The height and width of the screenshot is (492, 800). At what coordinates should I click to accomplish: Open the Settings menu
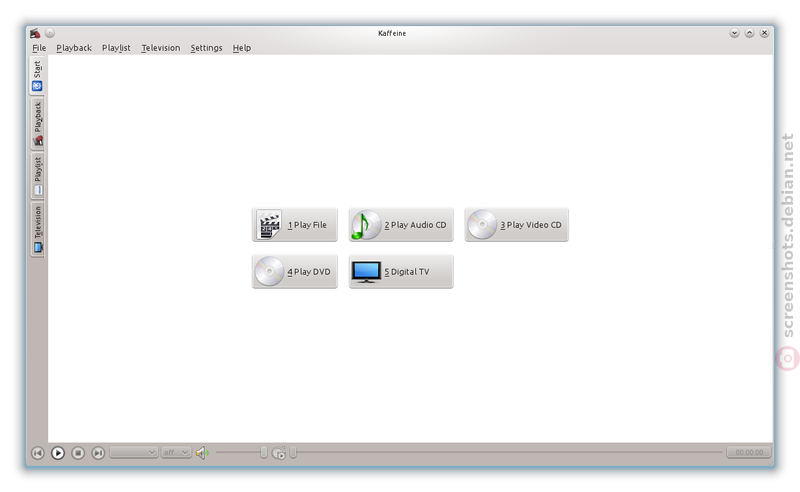(206, 48)
